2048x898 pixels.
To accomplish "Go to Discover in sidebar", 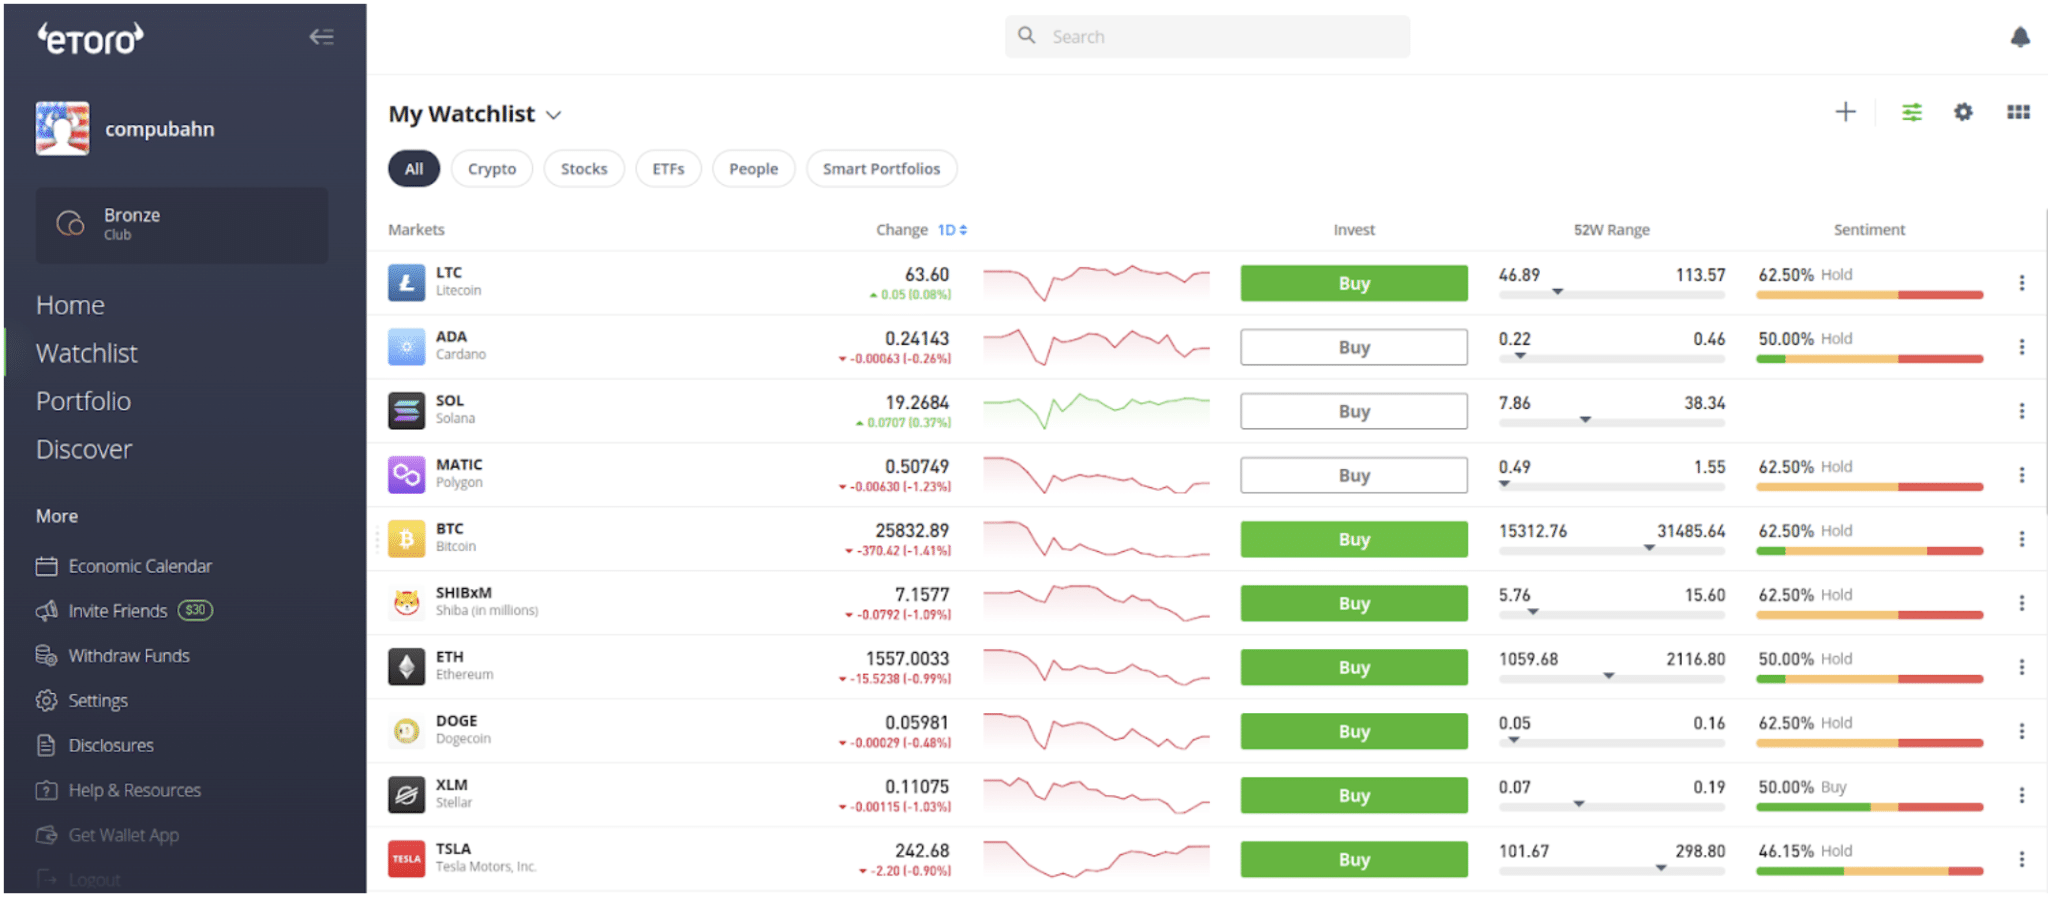I will tap(84, 449).
